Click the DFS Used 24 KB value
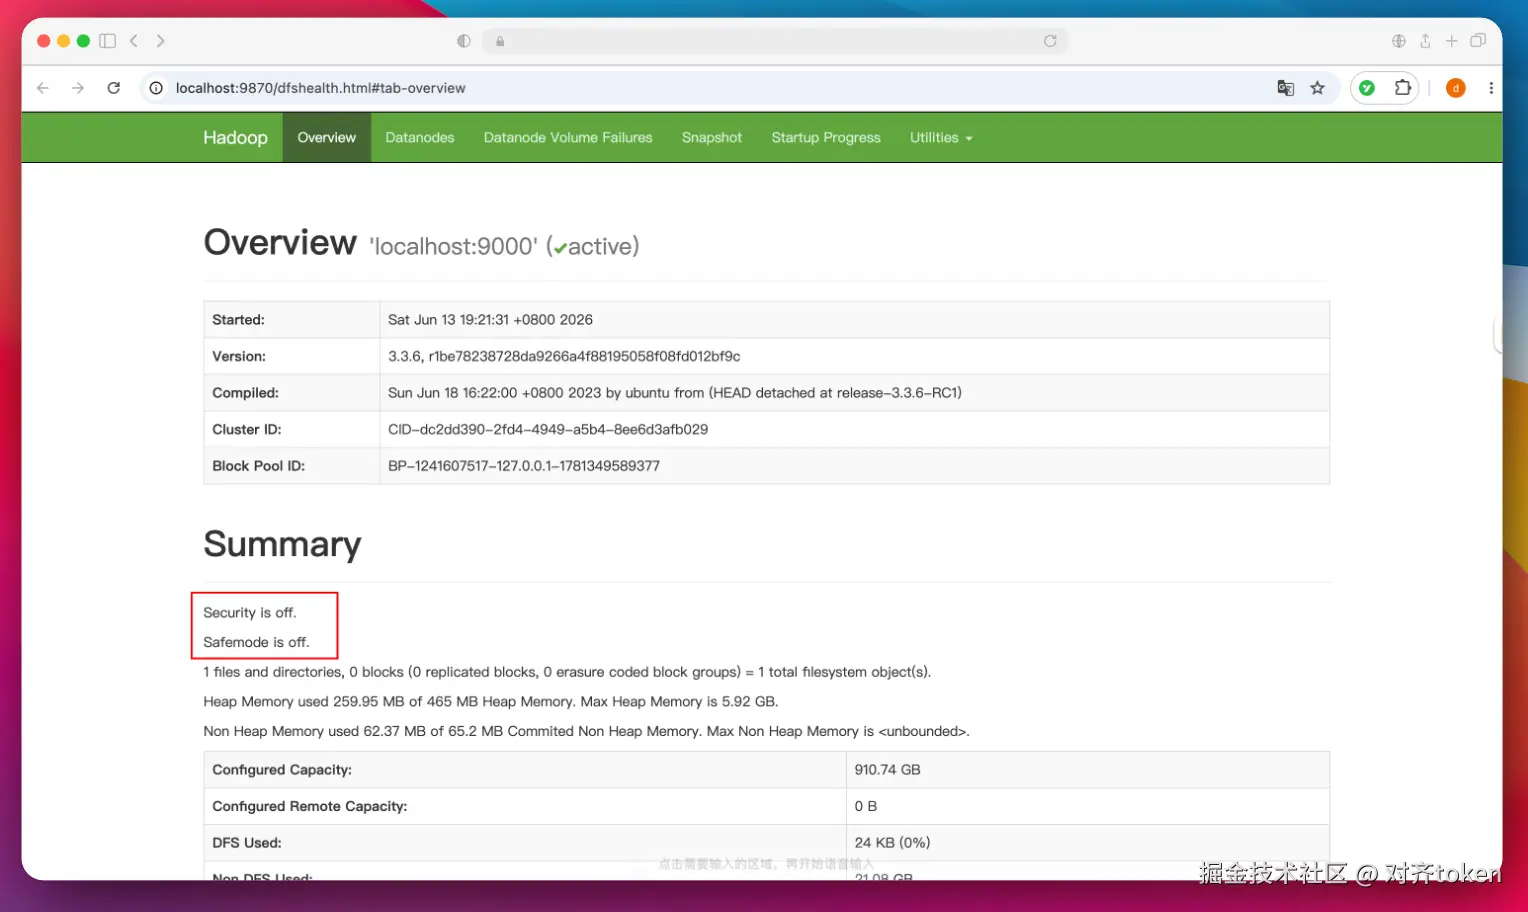 click(x=893, y=843)
